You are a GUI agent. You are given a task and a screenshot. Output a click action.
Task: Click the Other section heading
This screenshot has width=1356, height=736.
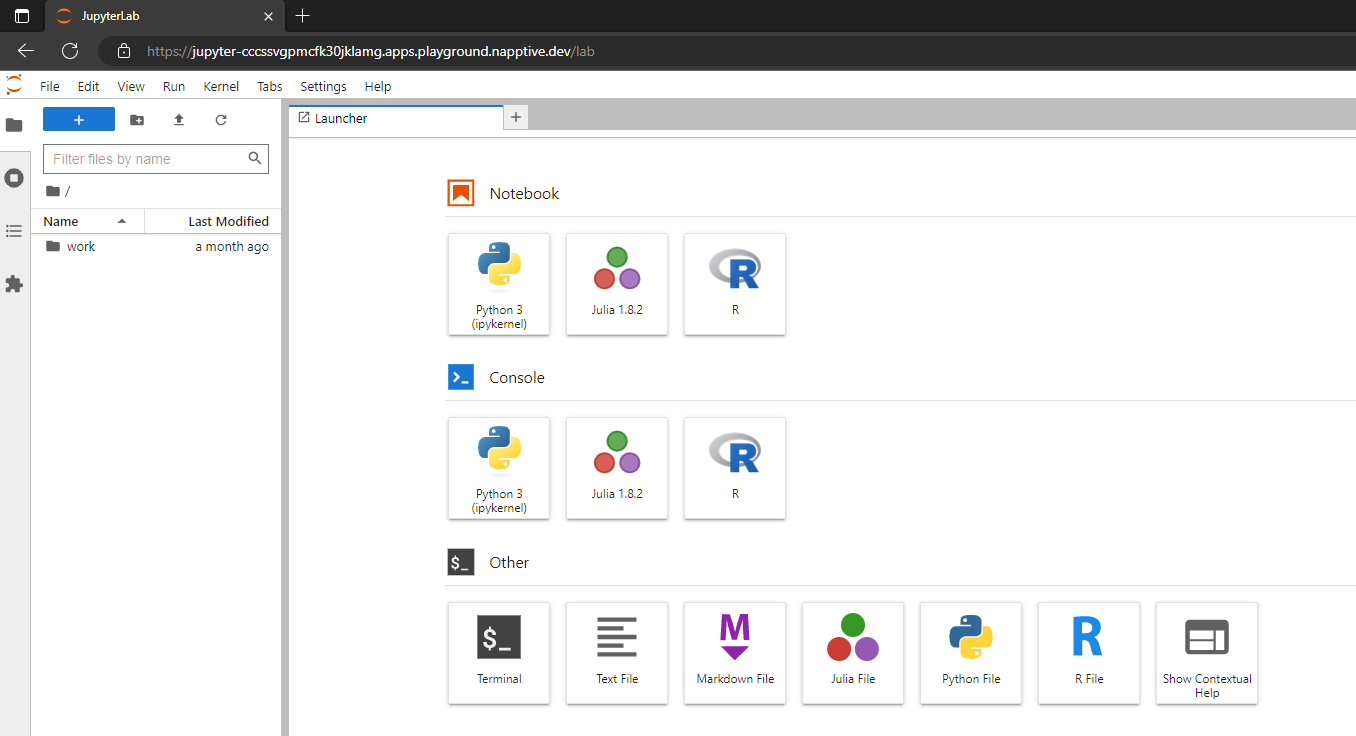click(509, 563)
